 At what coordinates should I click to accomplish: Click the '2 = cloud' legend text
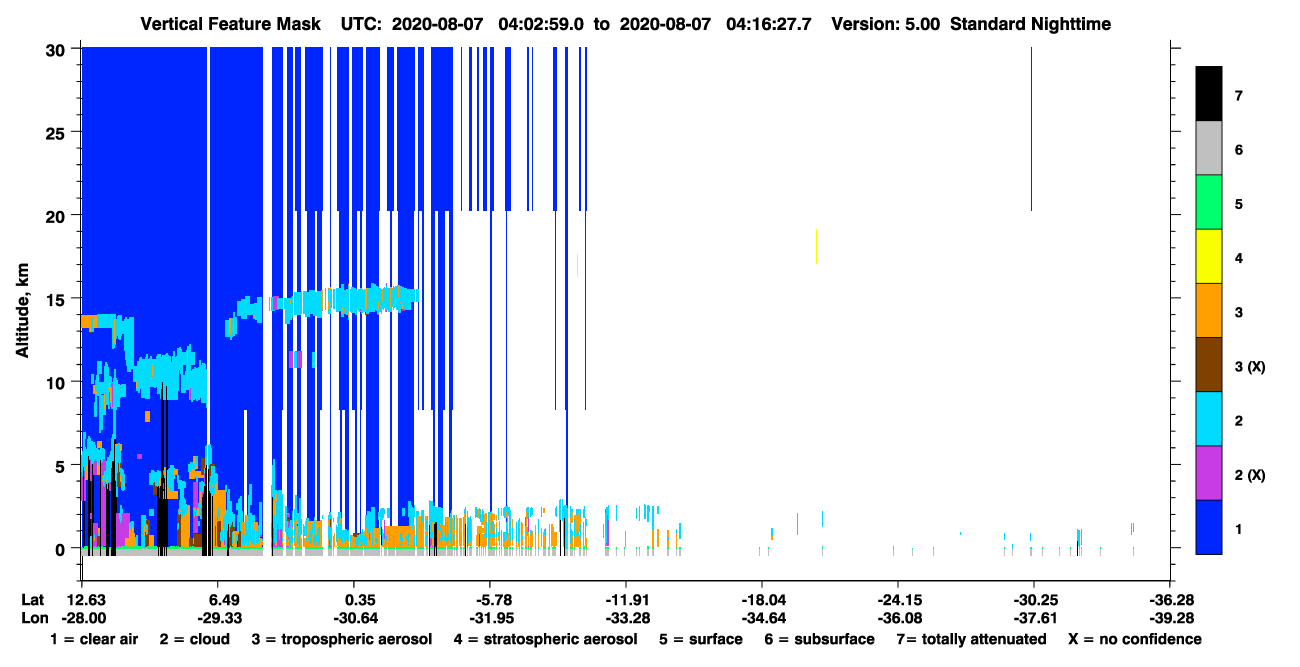click(x=194, y=639)
